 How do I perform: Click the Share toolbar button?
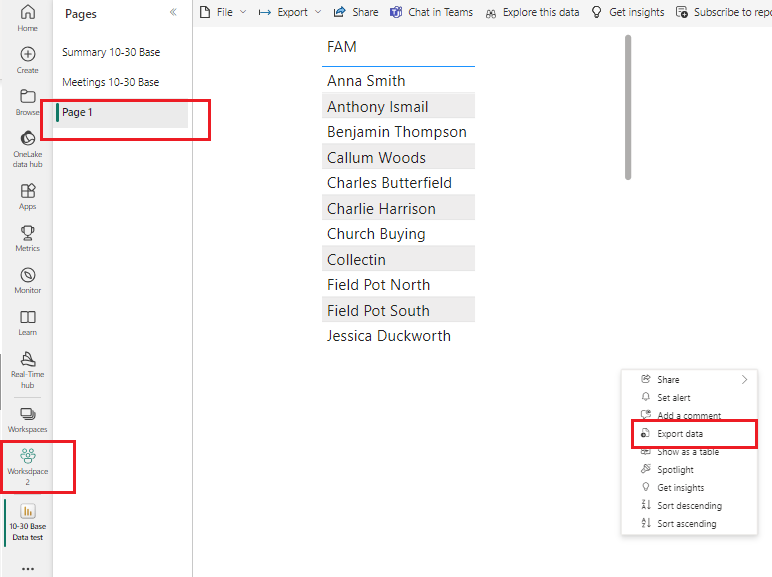click(356, 12)
